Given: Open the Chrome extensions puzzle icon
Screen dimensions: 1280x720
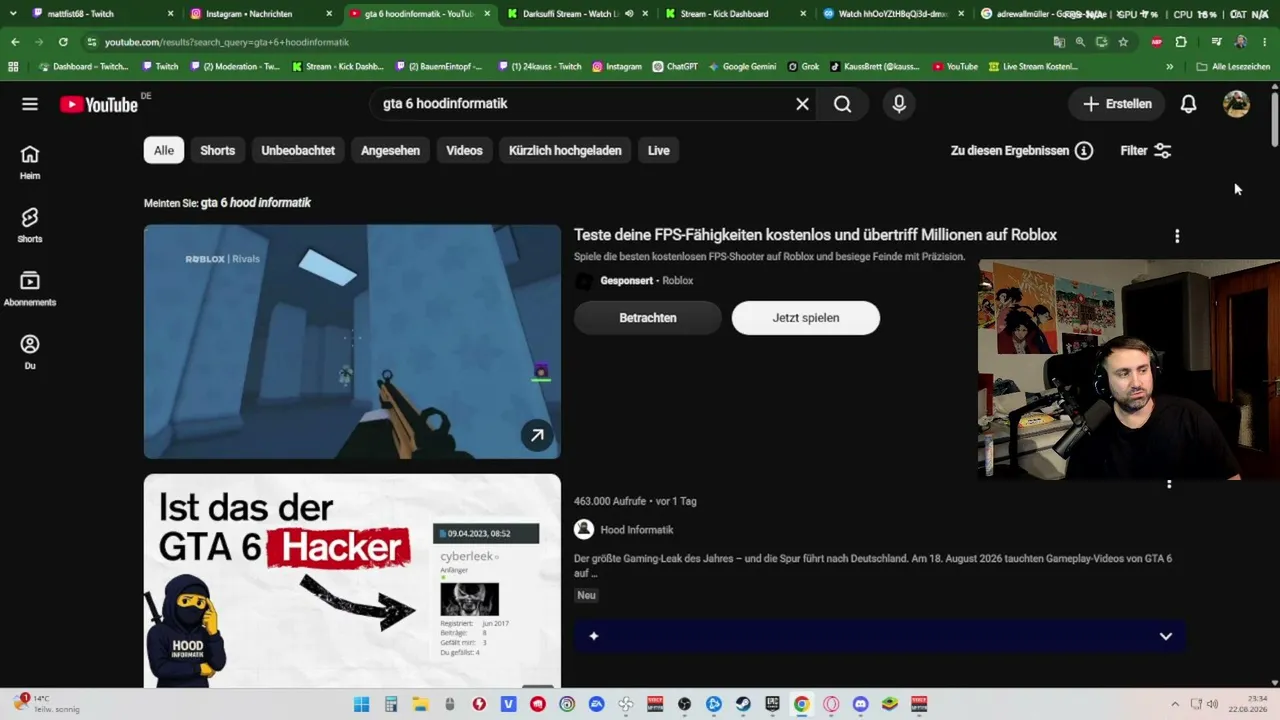Looking at the screenshot, I should [x=1181, y=42].
